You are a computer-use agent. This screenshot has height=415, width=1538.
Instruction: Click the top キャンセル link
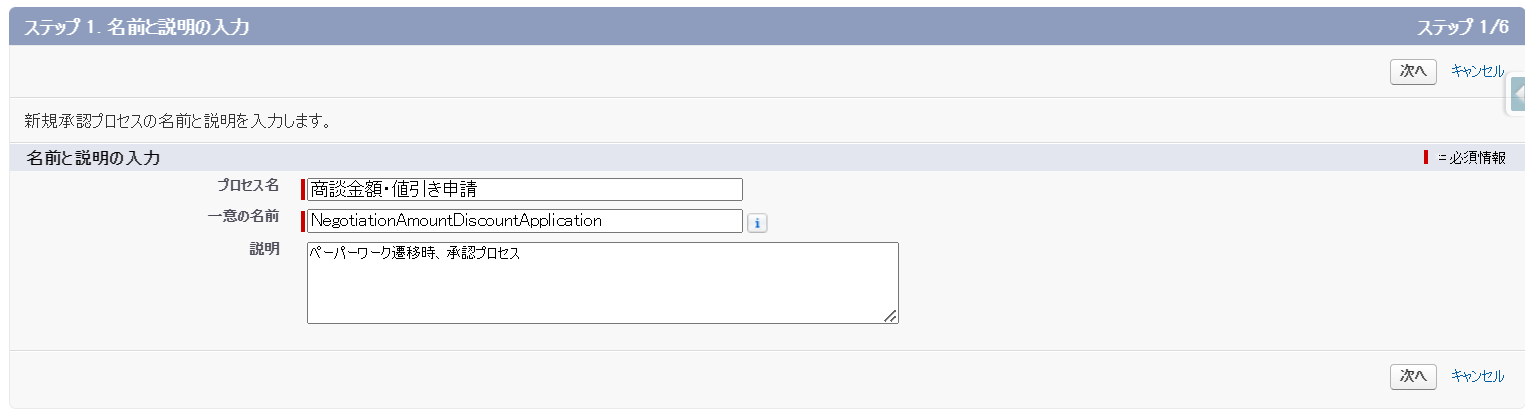[x=1477, y=71]
